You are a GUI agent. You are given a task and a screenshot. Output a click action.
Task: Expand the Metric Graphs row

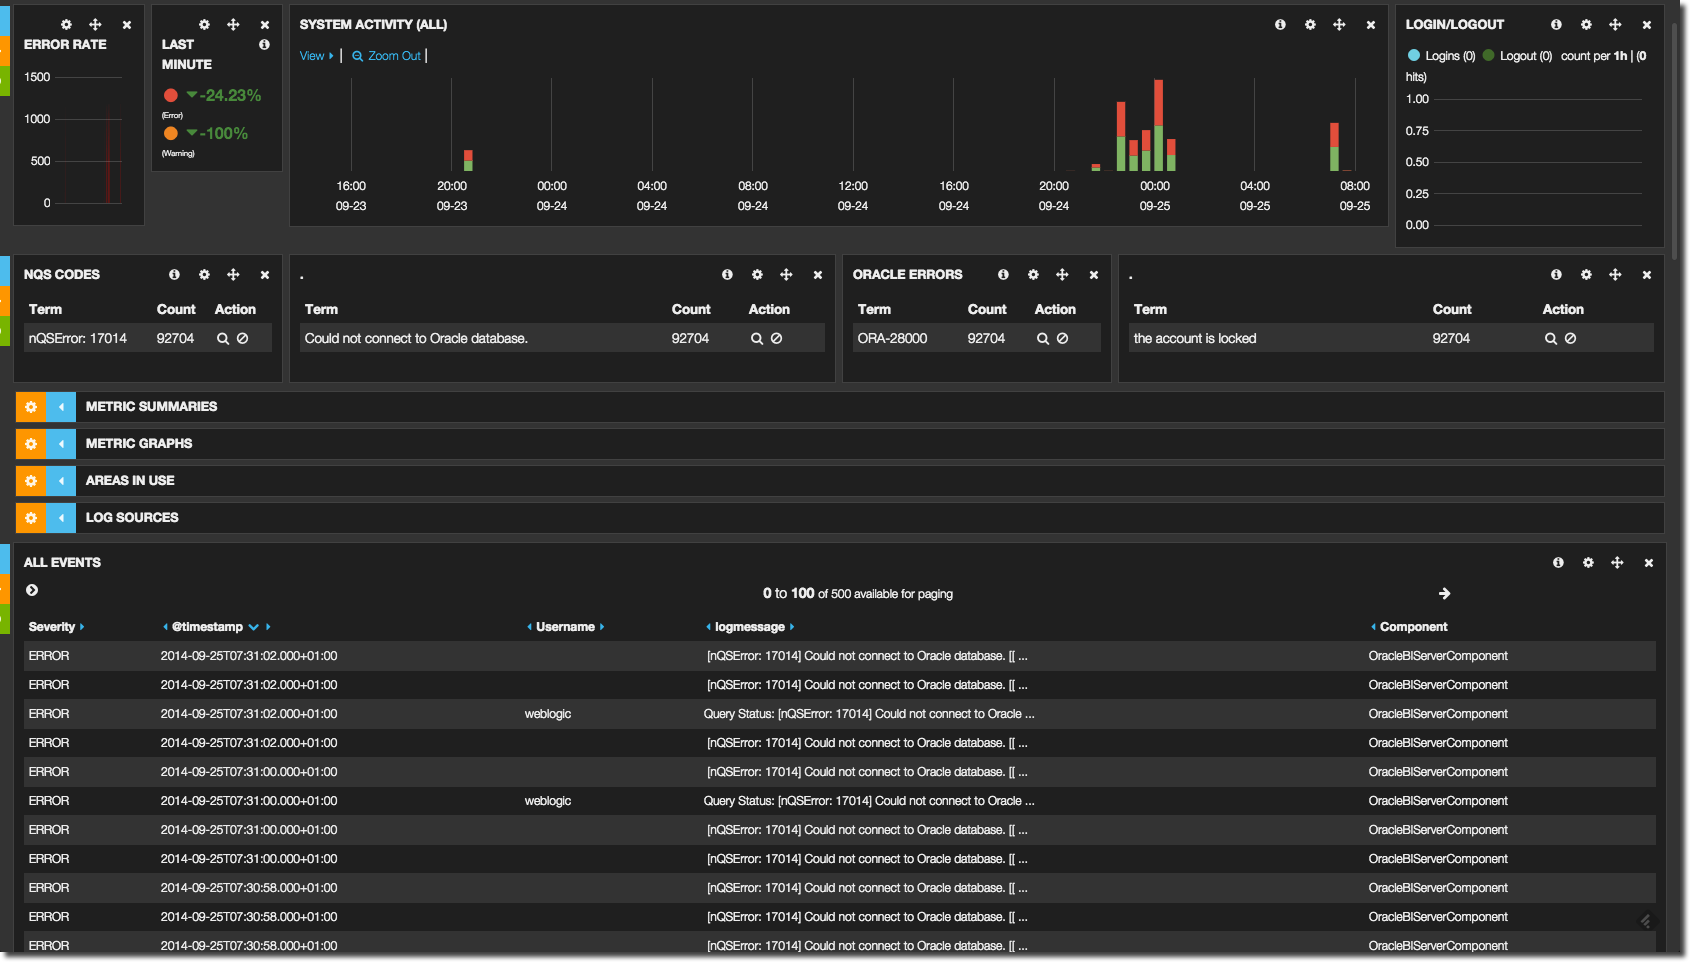pyautogui.click(x=61, y=444)
